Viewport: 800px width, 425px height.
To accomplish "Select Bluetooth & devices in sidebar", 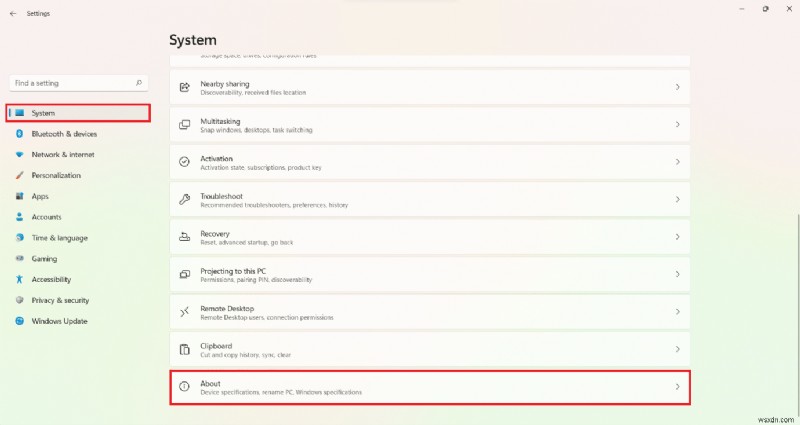I will (x=64, y=134).
